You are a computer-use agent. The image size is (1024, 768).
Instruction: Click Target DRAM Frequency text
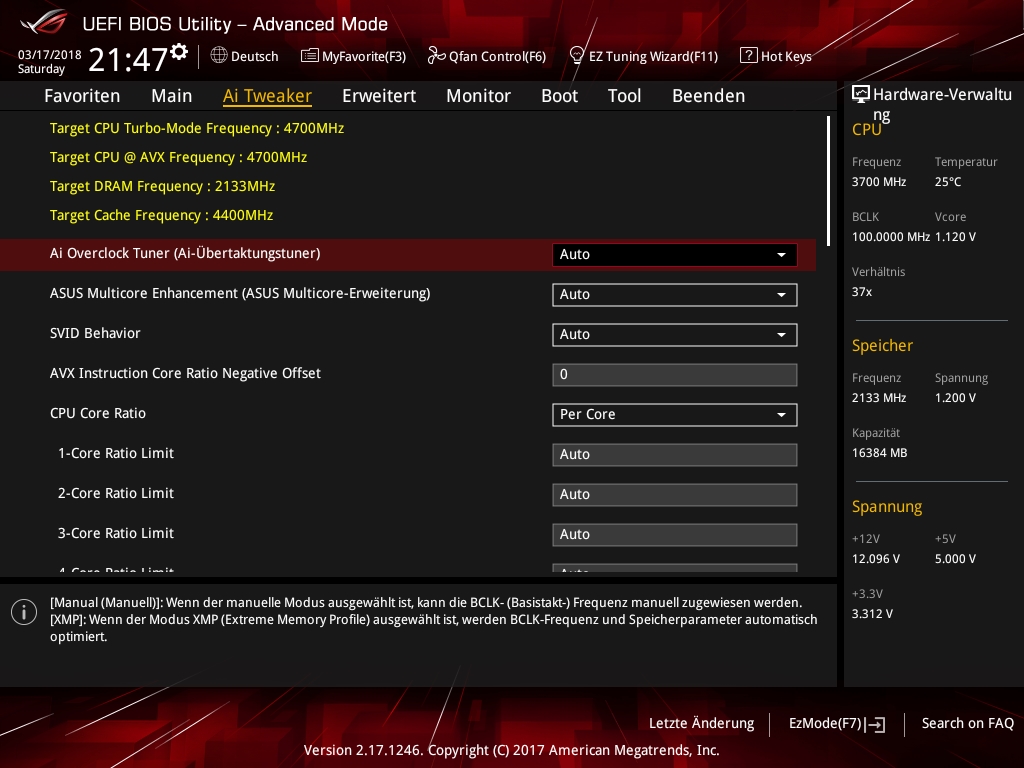162,187
